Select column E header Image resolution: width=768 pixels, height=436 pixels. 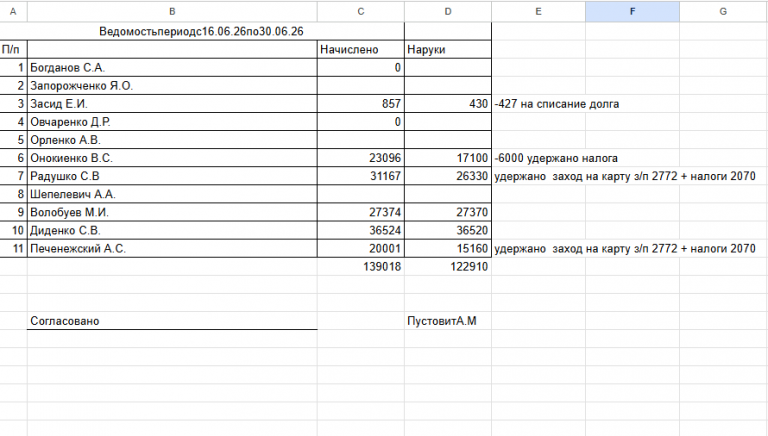pos(538,11)
